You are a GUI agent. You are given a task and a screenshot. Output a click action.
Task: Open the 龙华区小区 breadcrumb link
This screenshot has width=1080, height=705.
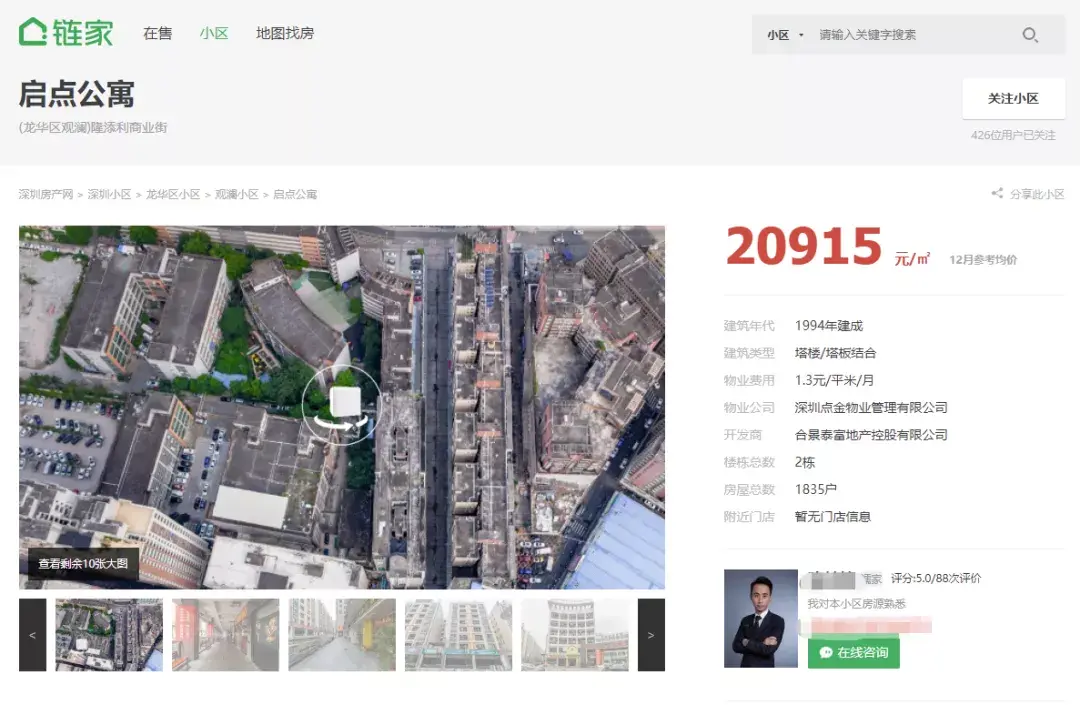coord(173,194)
